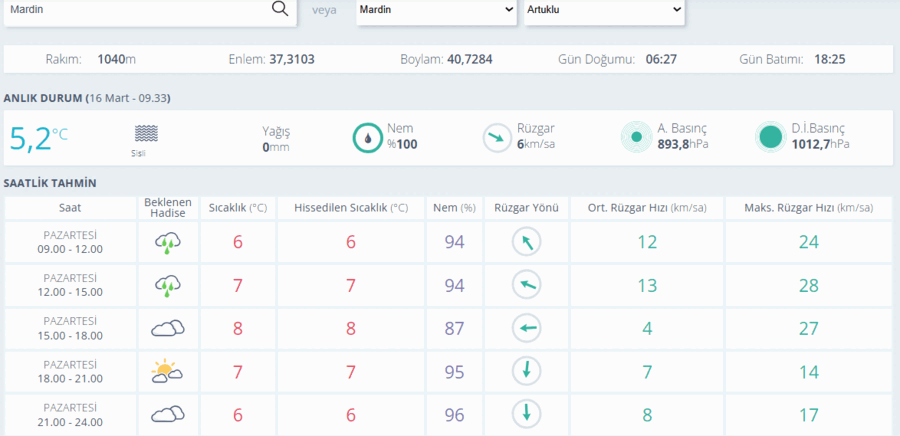900x436 pixels.
Task: Click the current temperature 5,2°C reading
Action: pyautogui.click(x=38, y=138)
